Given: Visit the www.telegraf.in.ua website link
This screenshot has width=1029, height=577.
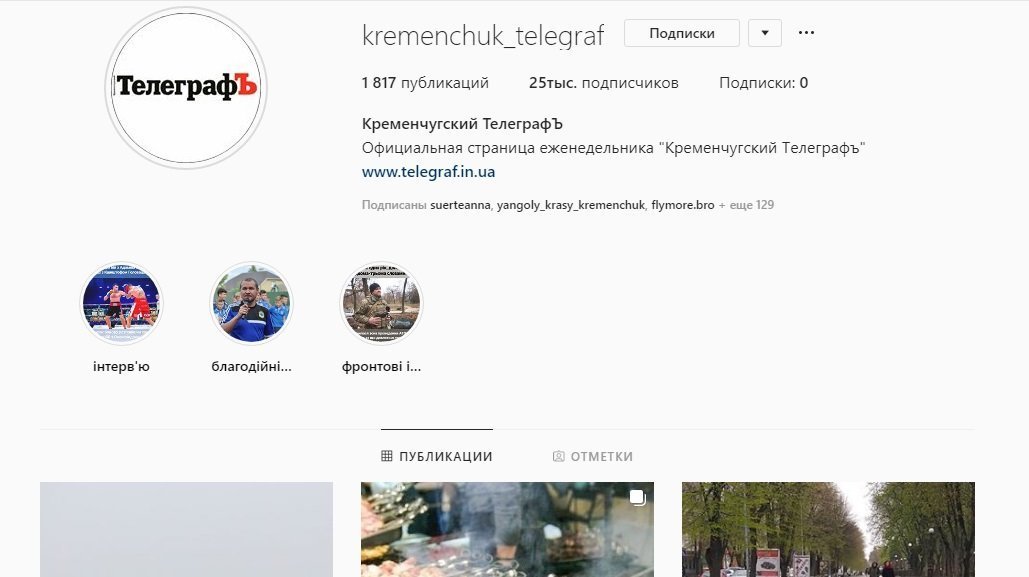Looking at the screenshot, I should [429, 172].
